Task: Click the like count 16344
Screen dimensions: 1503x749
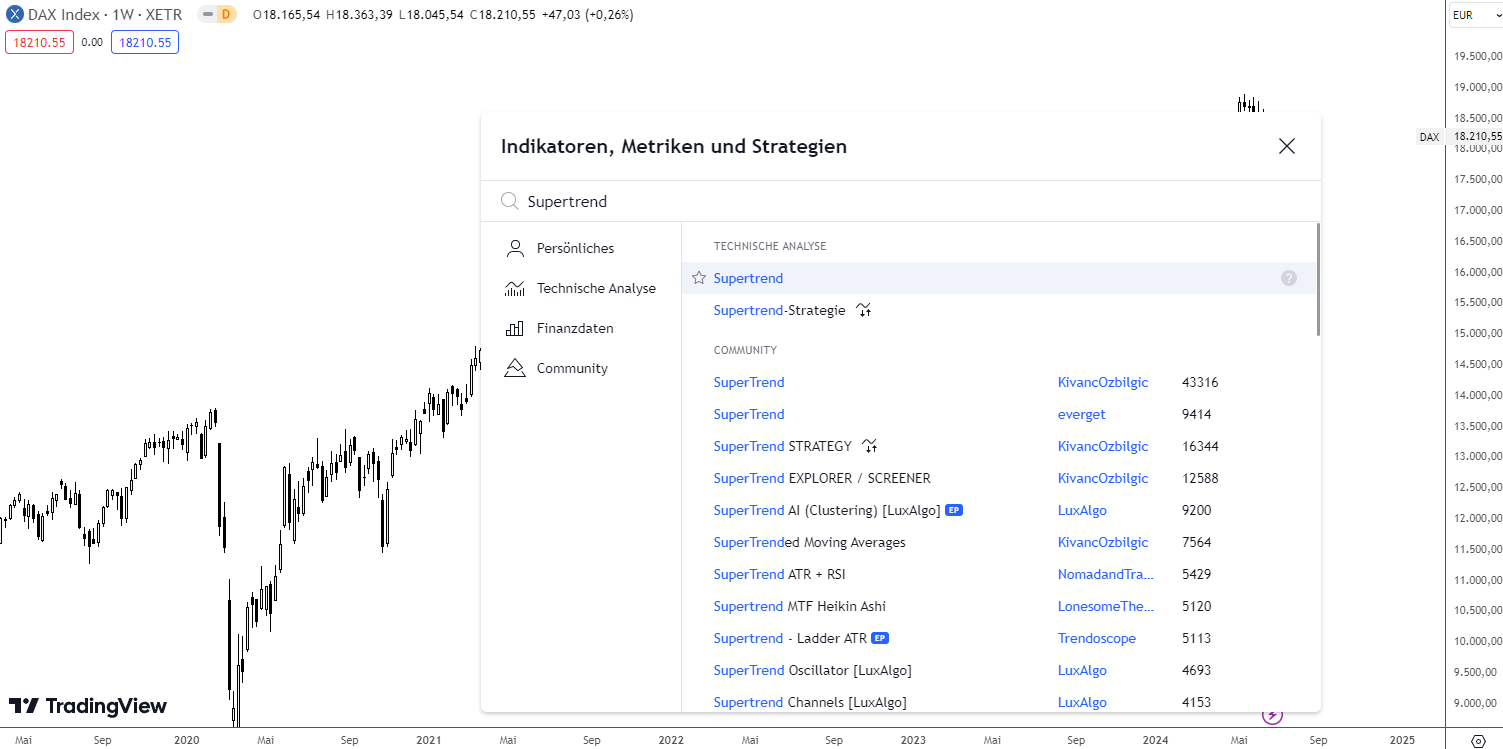Action: coord(1200,446)
